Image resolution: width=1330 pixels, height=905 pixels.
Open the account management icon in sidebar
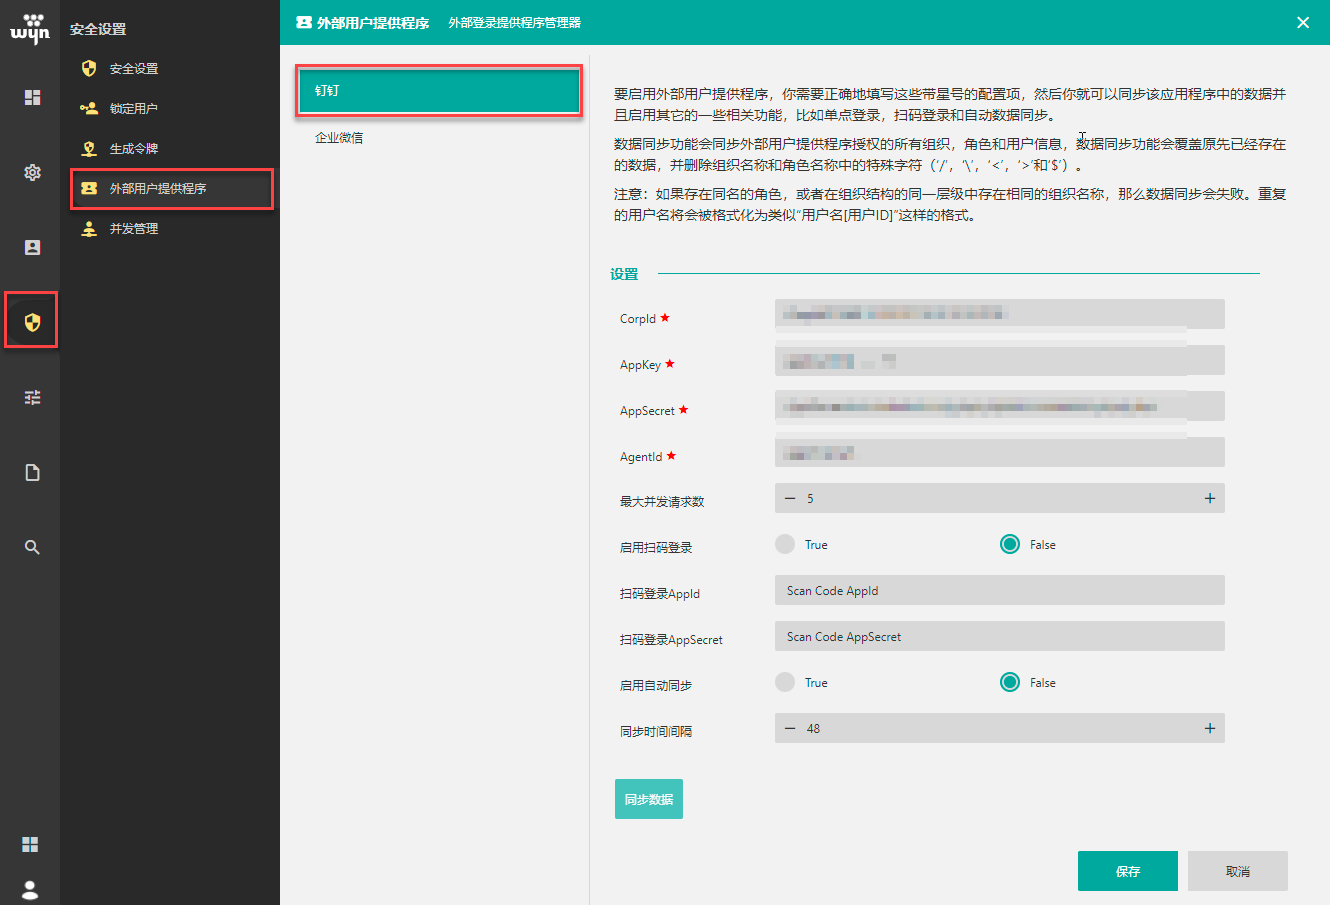pyautogui.click(x=32, y=247)
